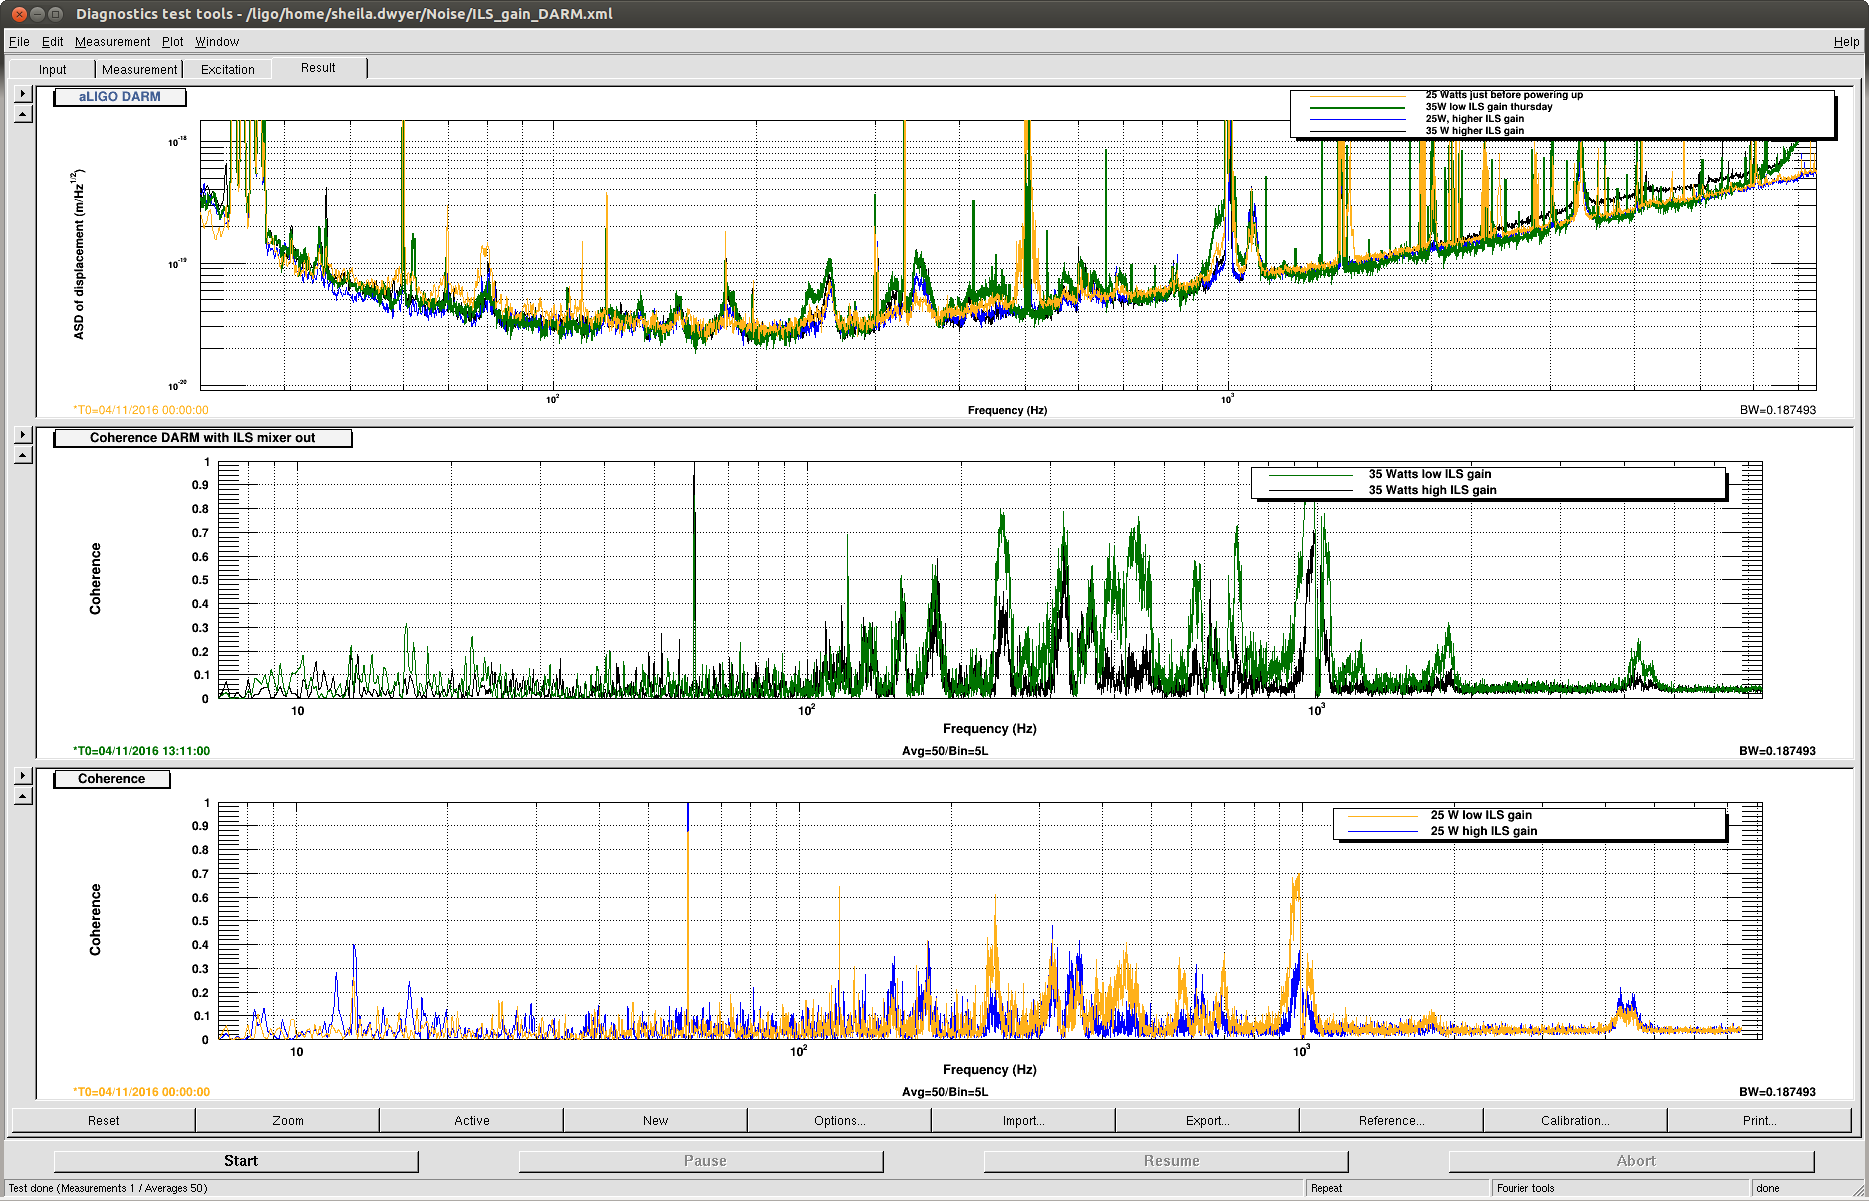Click the T0=04/11/2016 13:11:00 timestamp label
The image size is (1869, 1201).
(x=141, y=751)
